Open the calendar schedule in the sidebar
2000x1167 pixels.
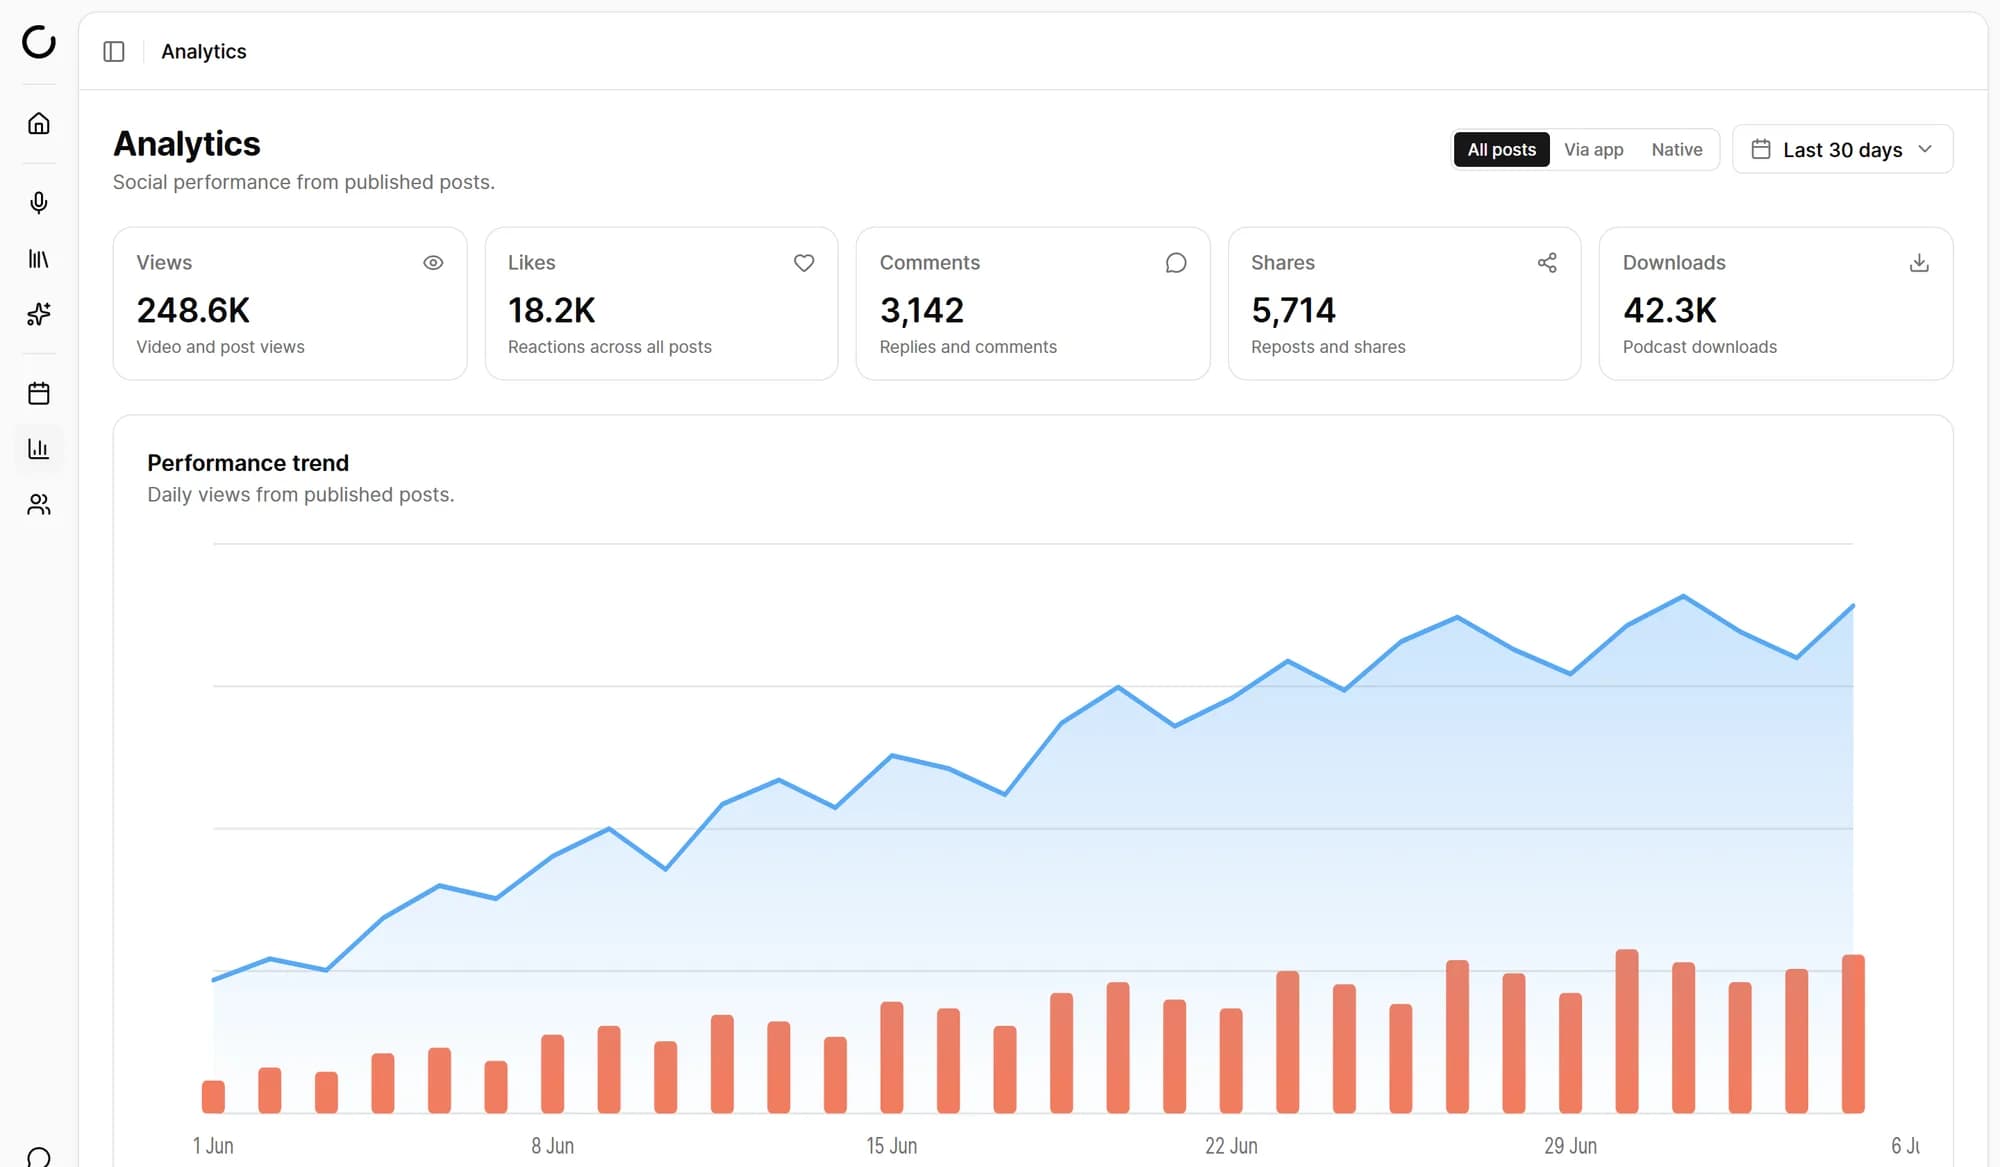coord(39,393)
